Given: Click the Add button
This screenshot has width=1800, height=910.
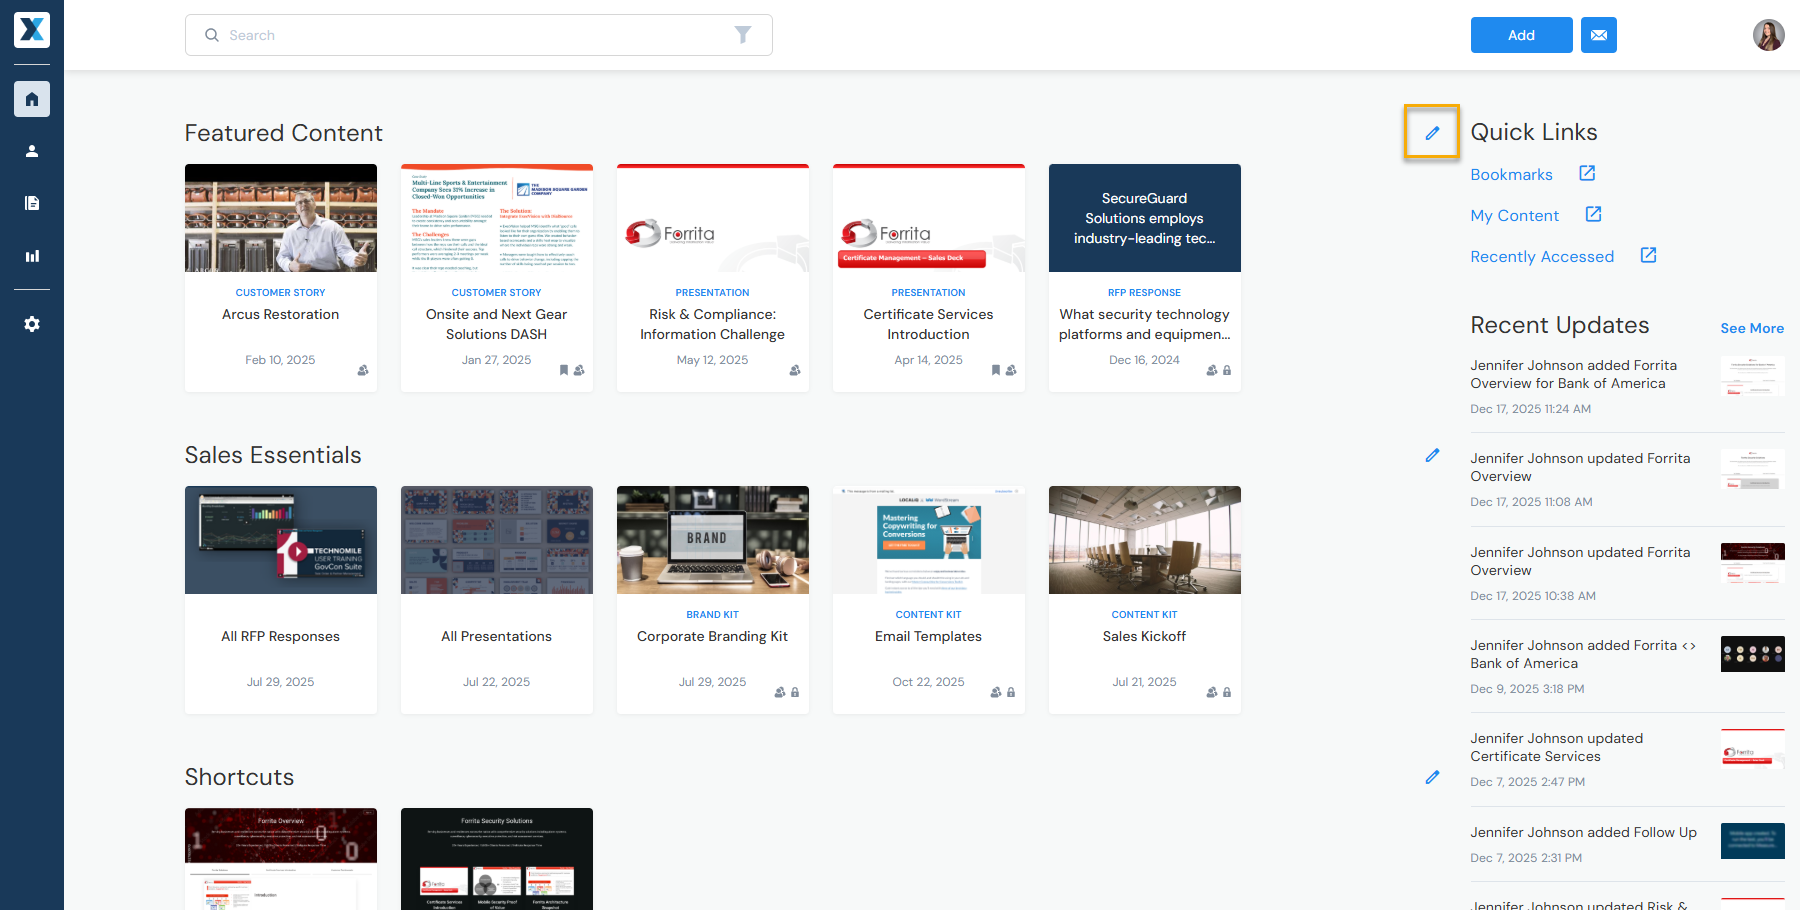Looking at the screenshot, I should (1521, 35).
